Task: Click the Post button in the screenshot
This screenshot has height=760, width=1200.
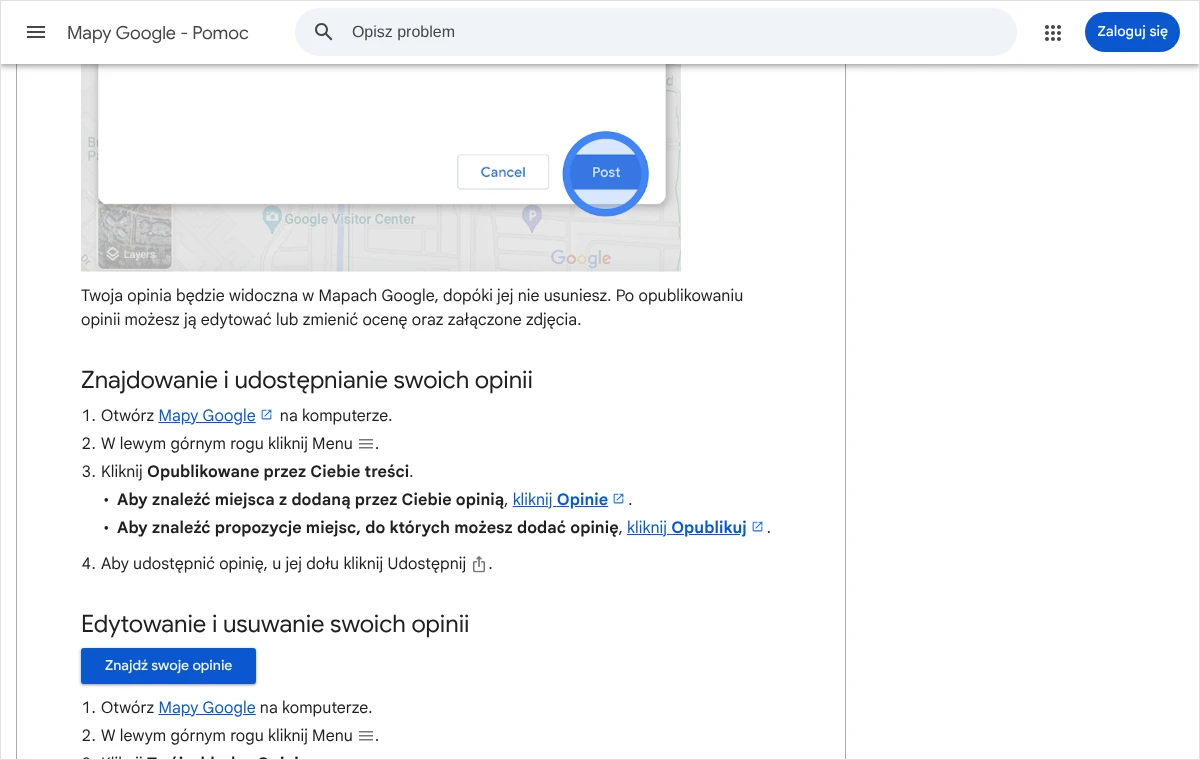Action: pyautogui.click(x=606, y=172)
